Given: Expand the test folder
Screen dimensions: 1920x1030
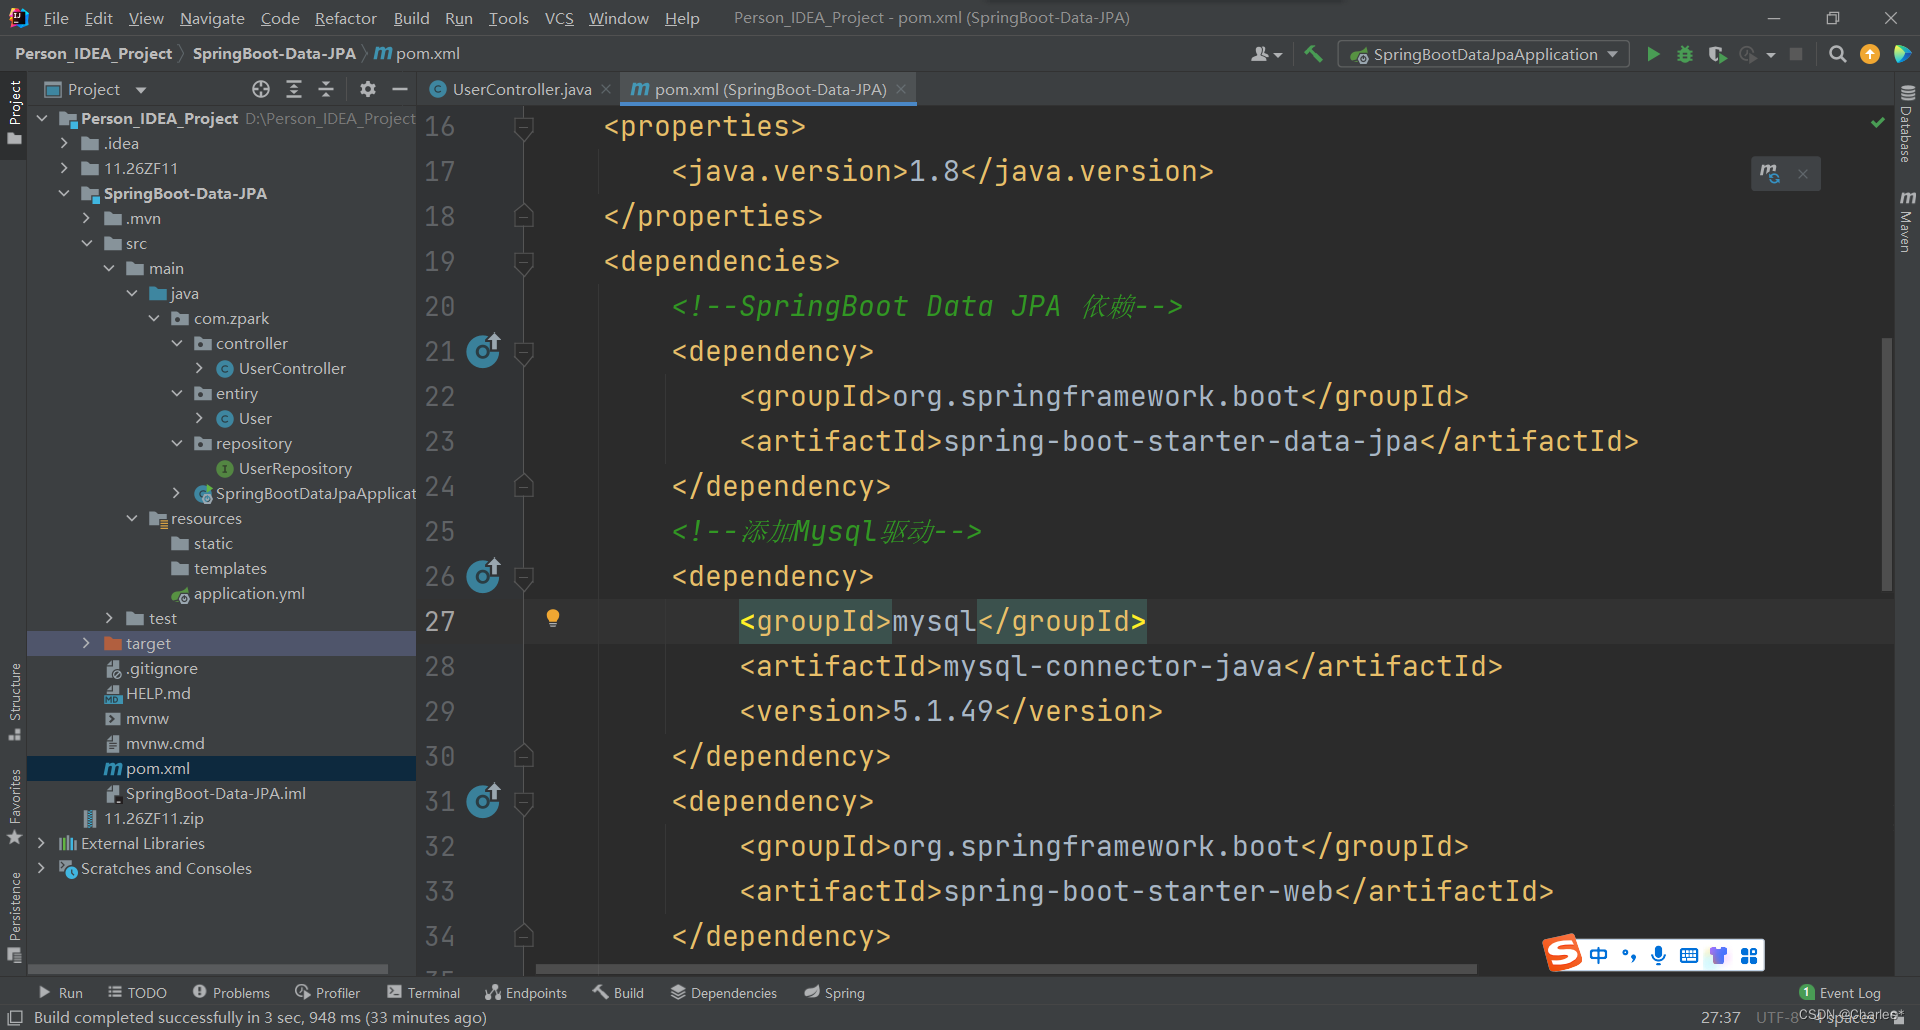Looking at the screenshot, I should [x=109, y=618].
